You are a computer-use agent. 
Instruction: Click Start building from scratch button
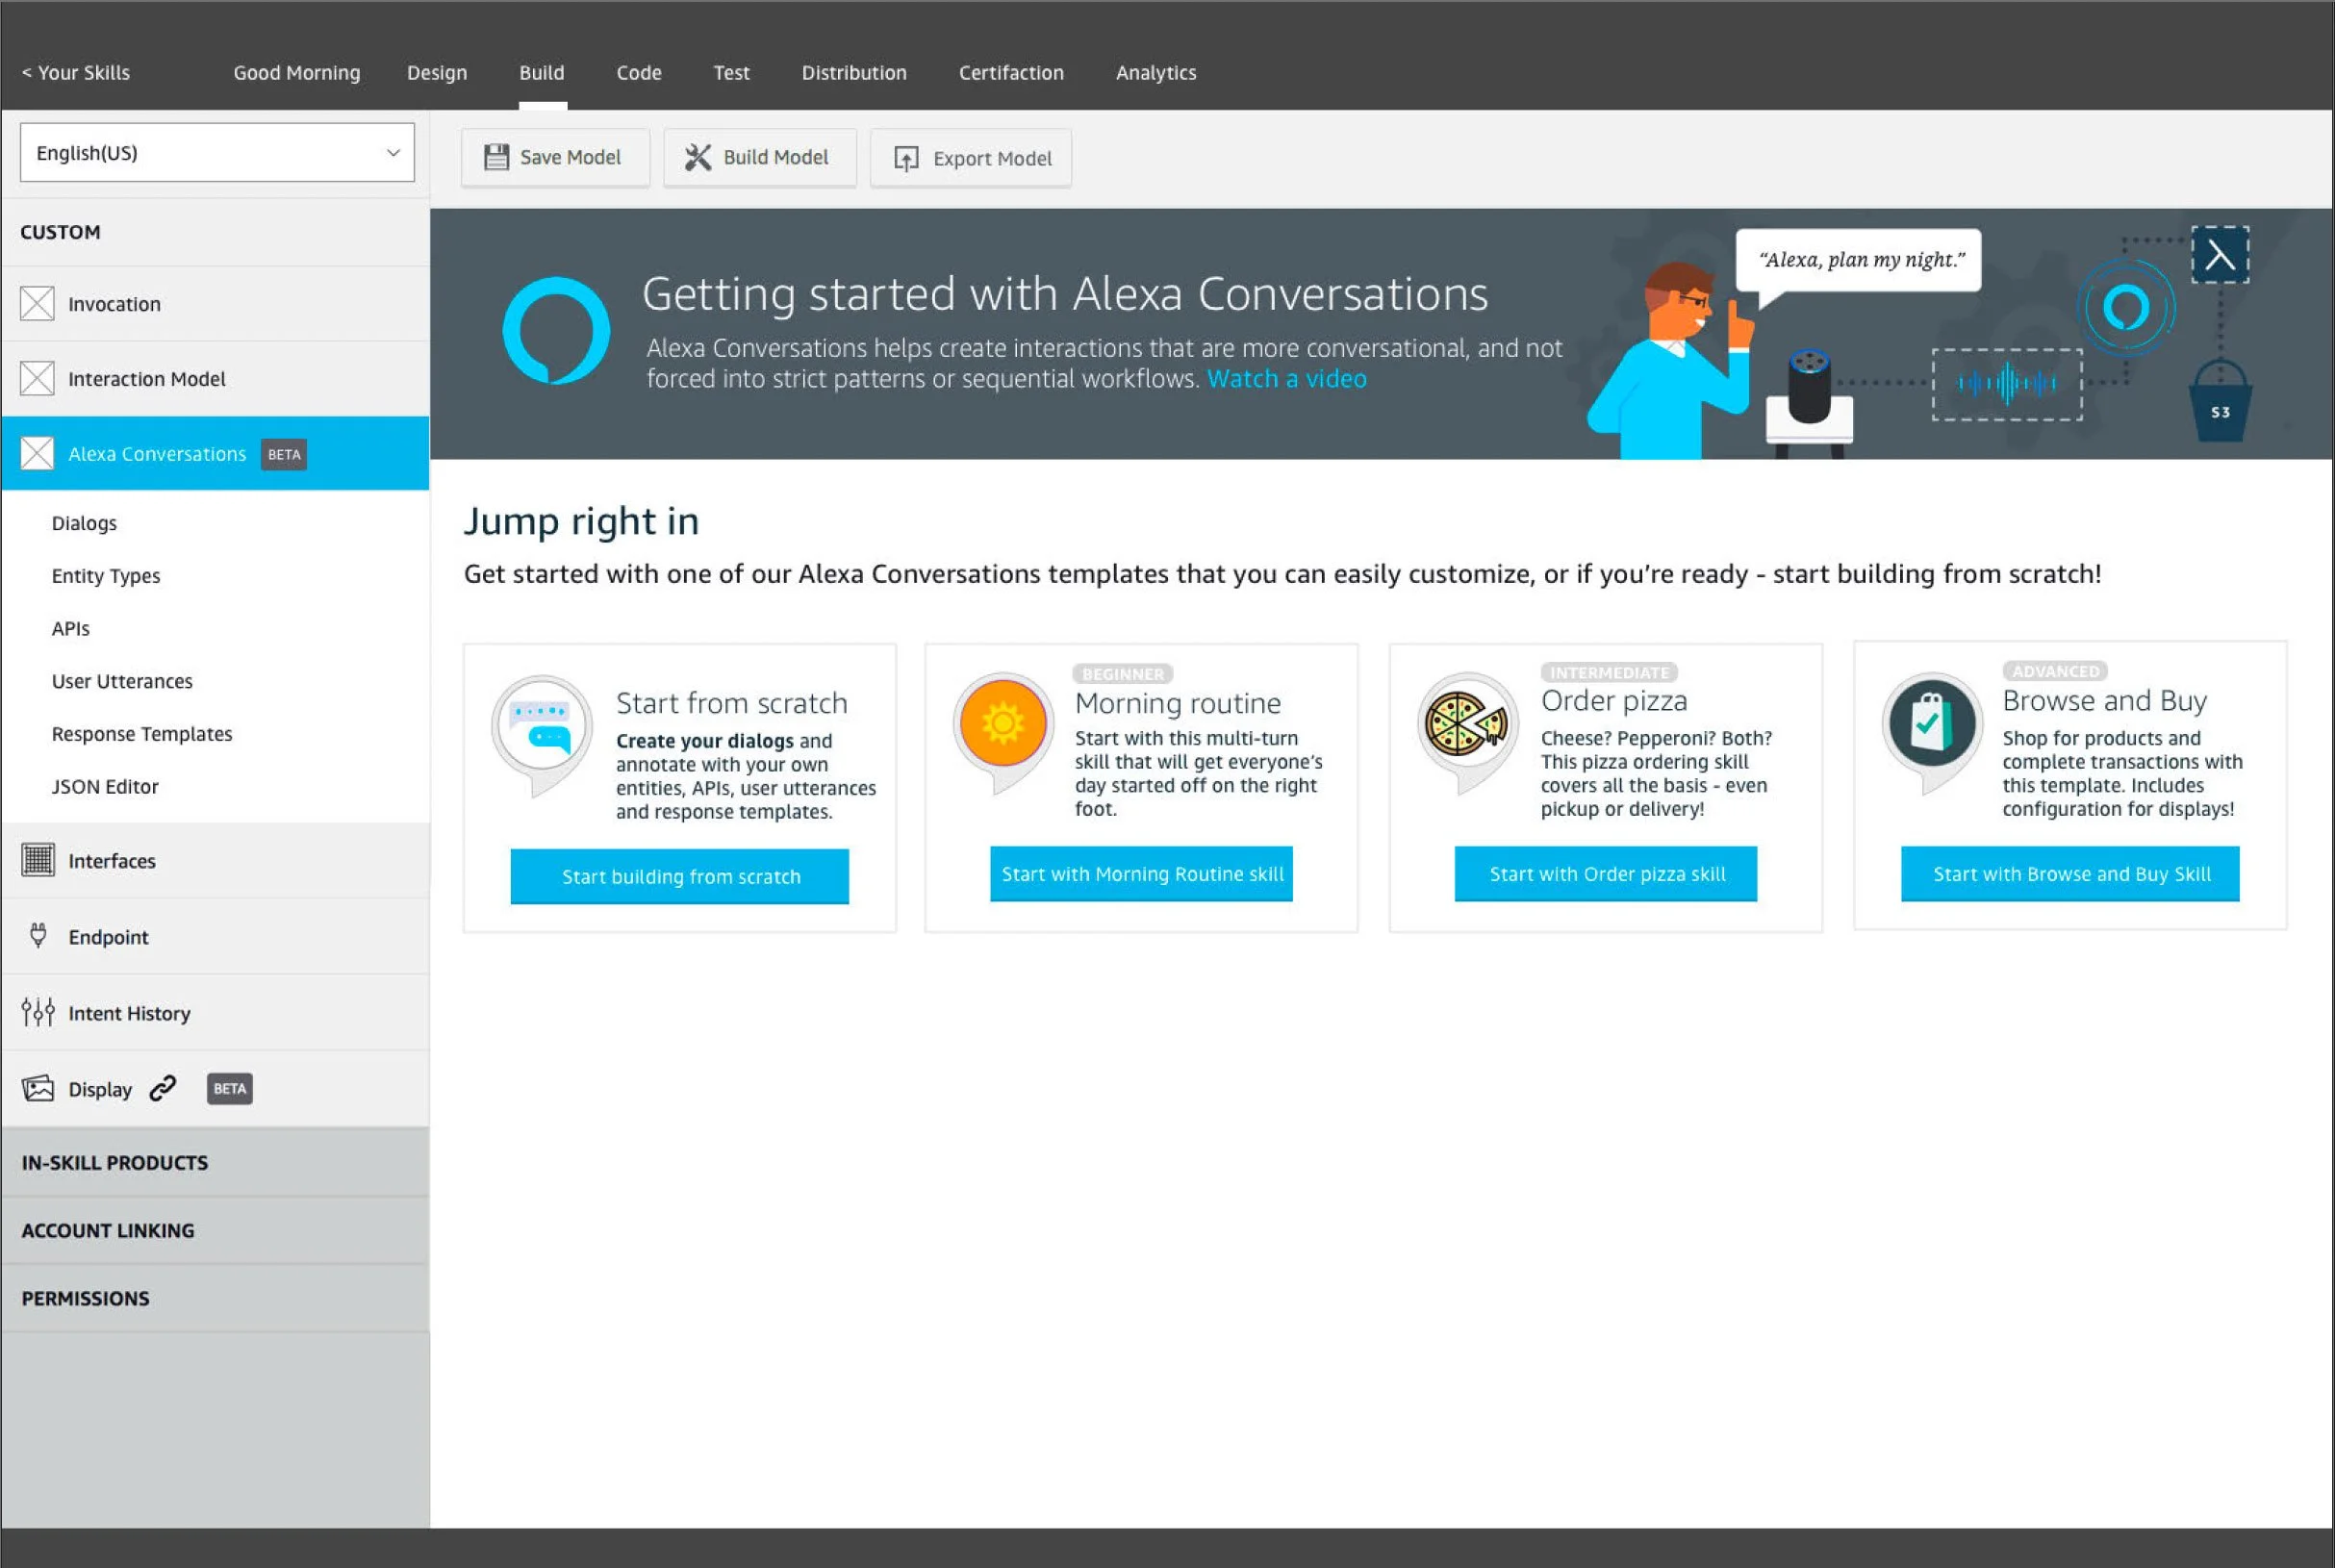(680, 876)
